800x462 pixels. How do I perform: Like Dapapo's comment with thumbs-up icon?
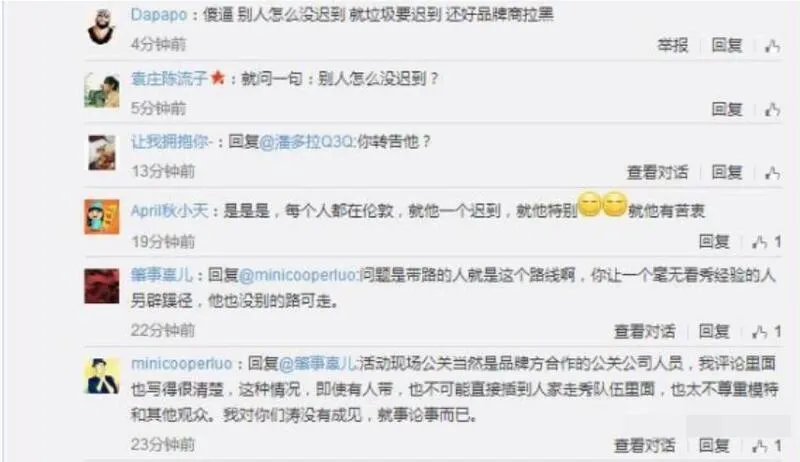(772, 46)
